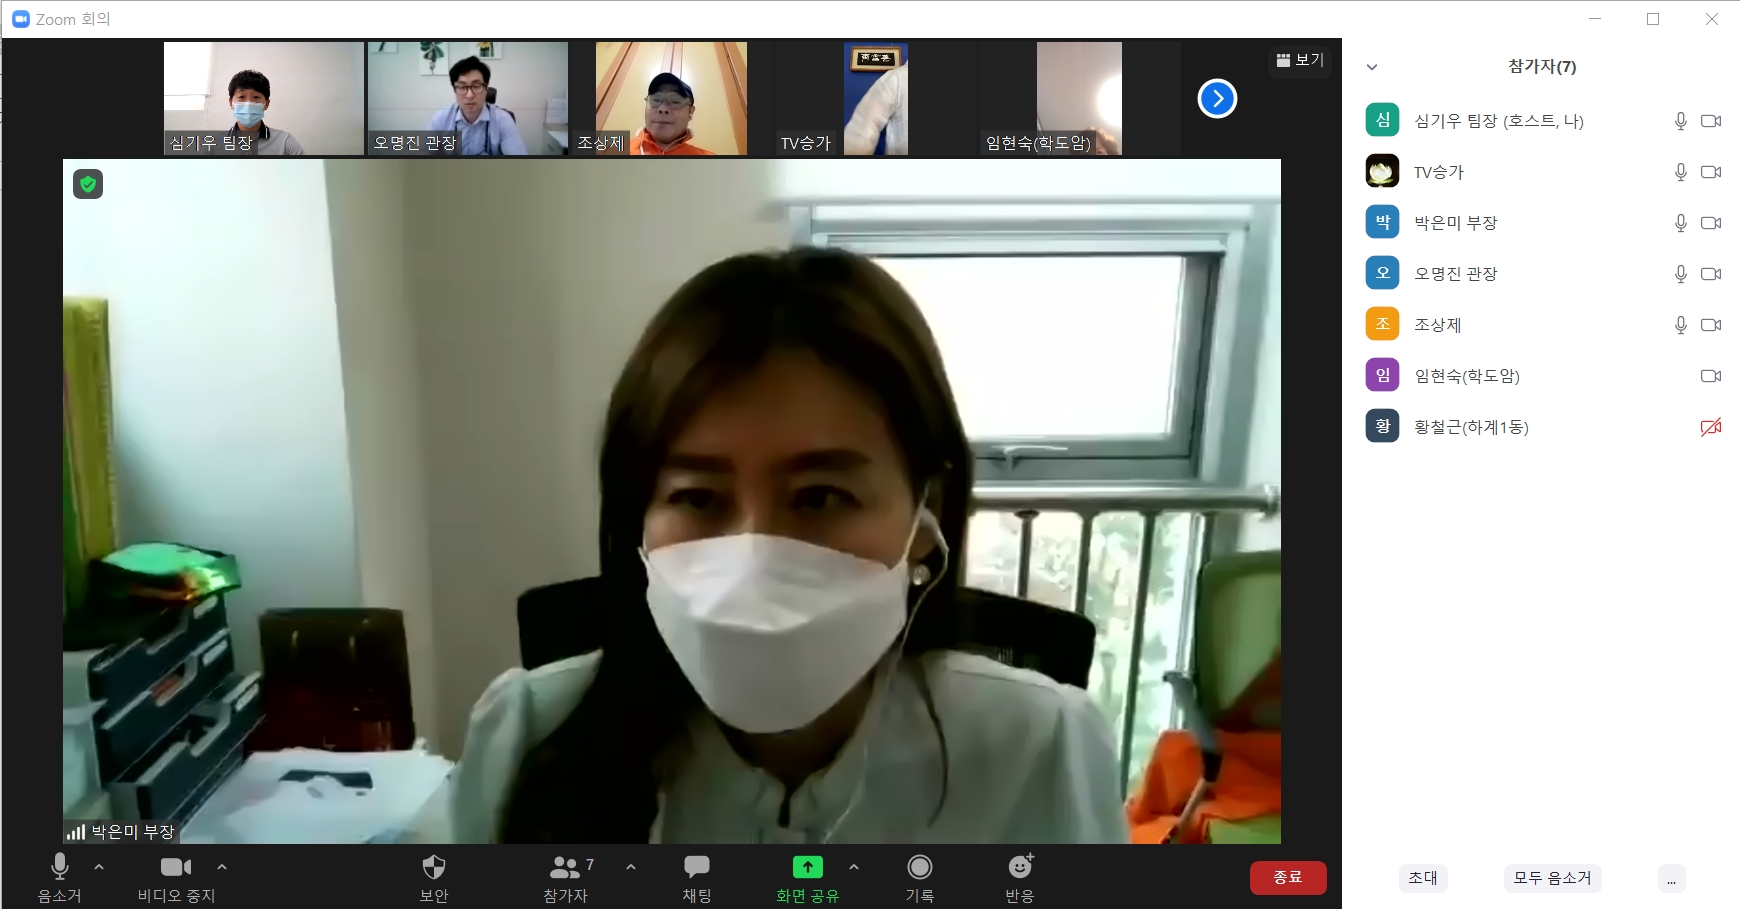The height and width of the screenshot is (909, 1740).
Task: Mute microphone using the 음소거 button
Action: [x=59, y=868]
